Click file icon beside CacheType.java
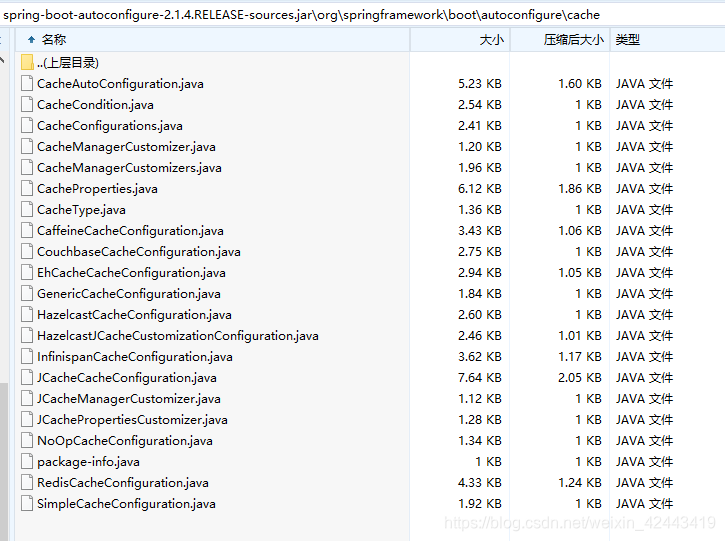Image resolution: width=725 pixels, height=541 pixels. pos(27,209)
